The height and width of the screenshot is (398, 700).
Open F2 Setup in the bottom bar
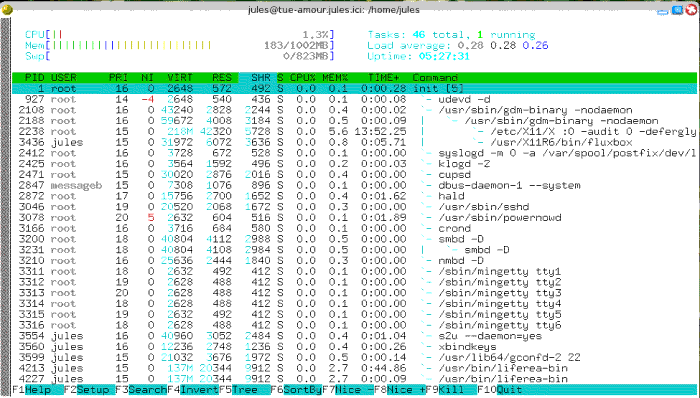[x=89, y=390]
